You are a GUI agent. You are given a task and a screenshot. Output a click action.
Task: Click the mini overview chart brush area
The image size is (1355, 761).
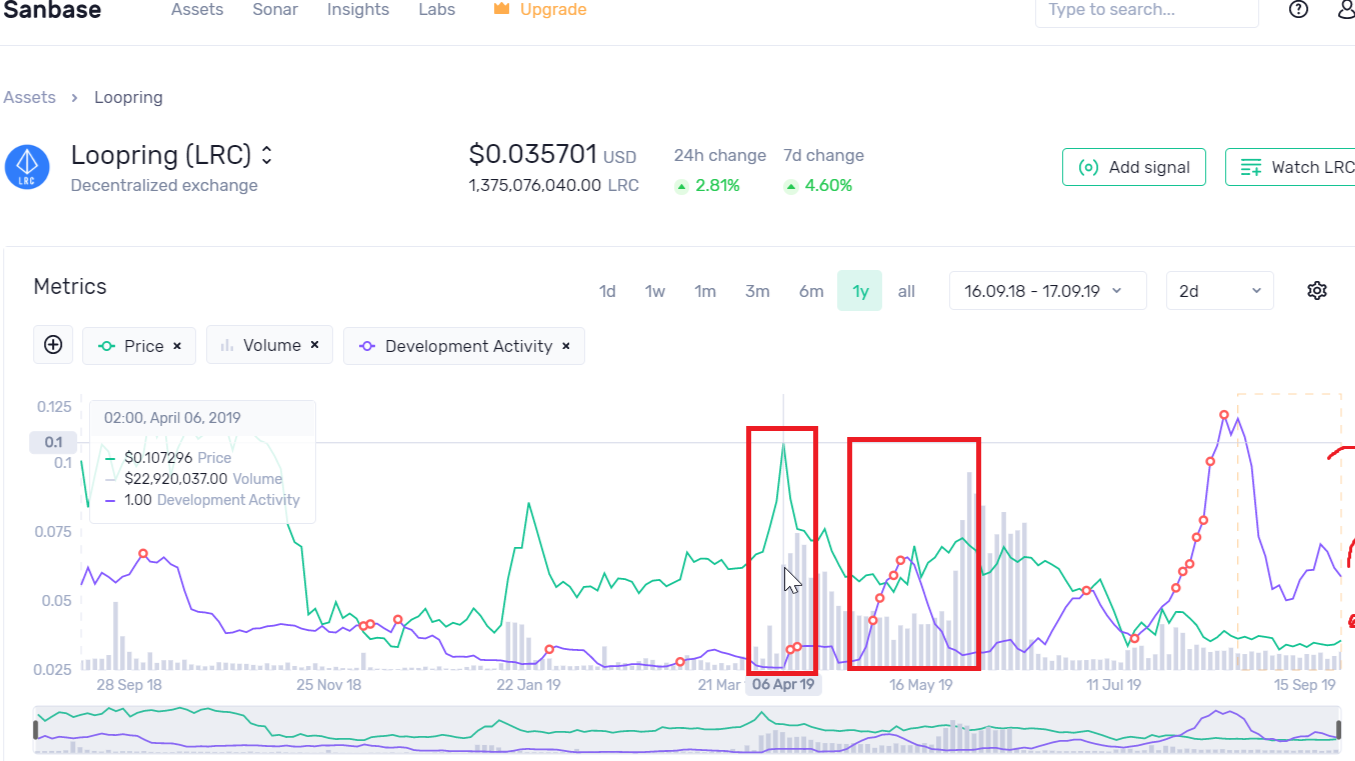tap(688, 729)
